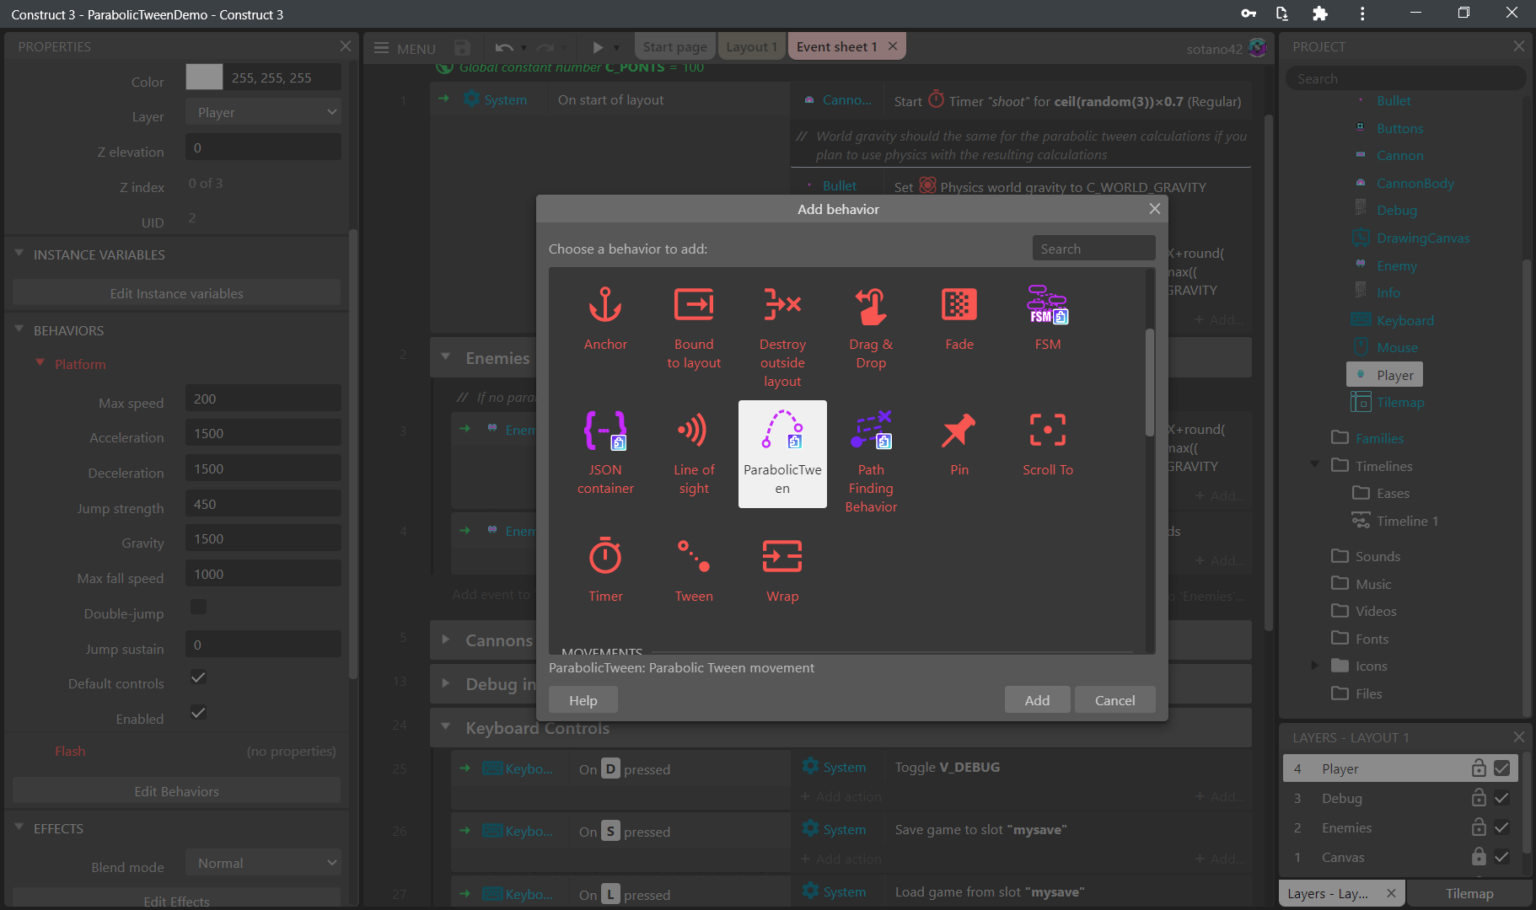Select the Pin behavior
The width and height of the screenshot is (1536, 910).
click(959, 445)
